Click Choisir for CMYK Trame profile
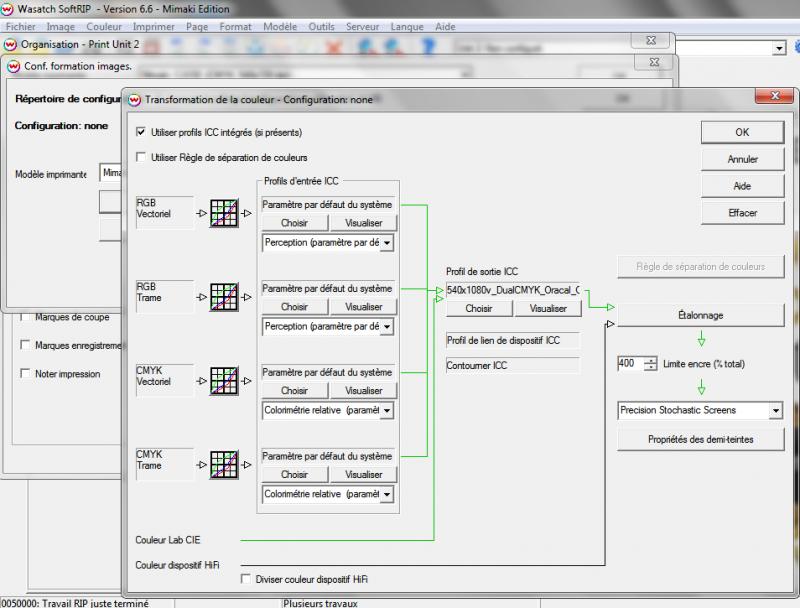Screen dimensions: 800x608 click(294, 474)
